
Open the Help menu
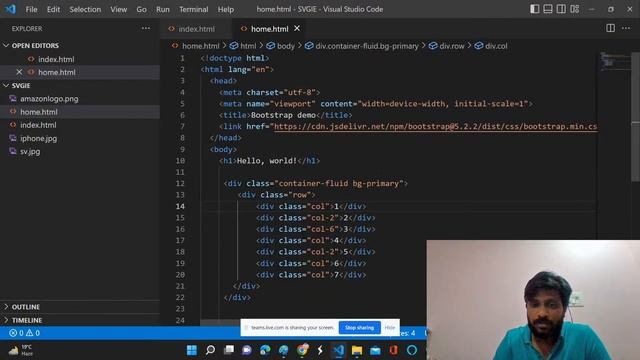226,9
